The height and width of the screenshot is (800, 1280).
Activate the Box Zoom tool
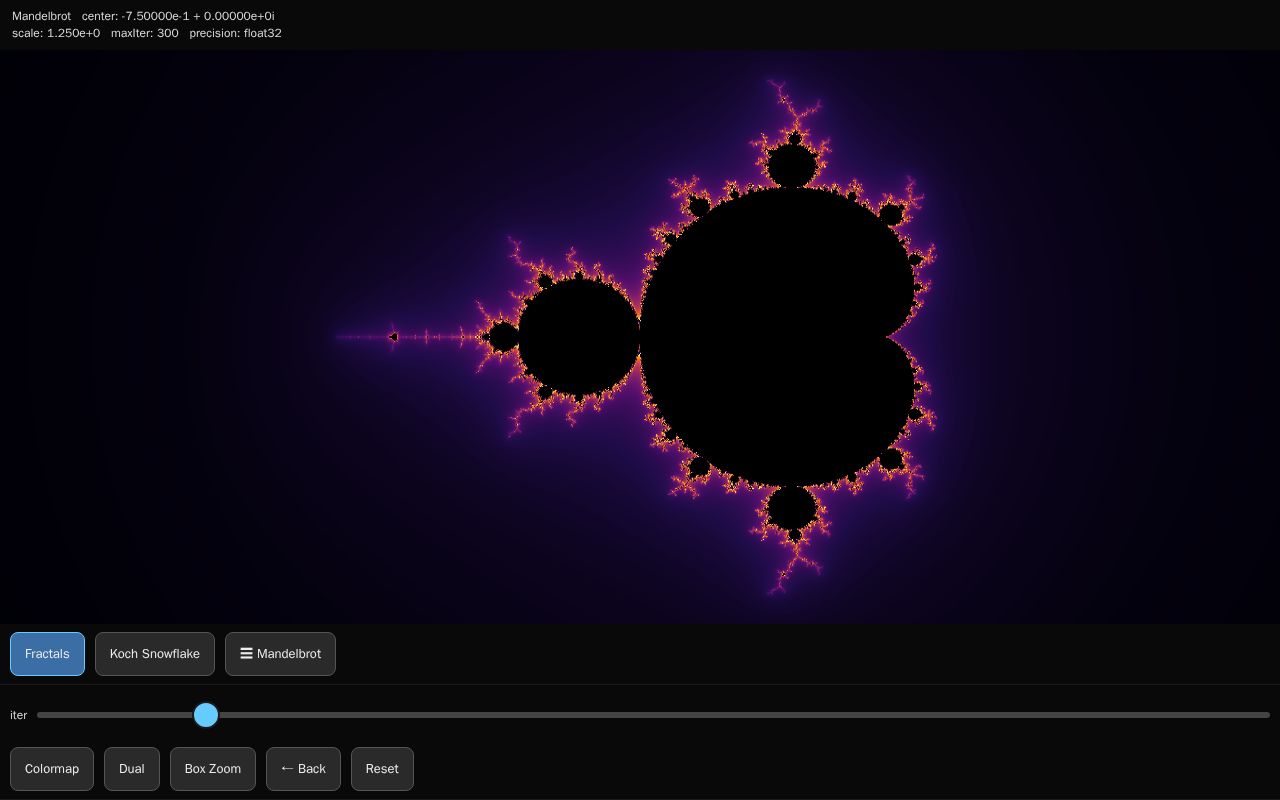click(x=213, y=769)
